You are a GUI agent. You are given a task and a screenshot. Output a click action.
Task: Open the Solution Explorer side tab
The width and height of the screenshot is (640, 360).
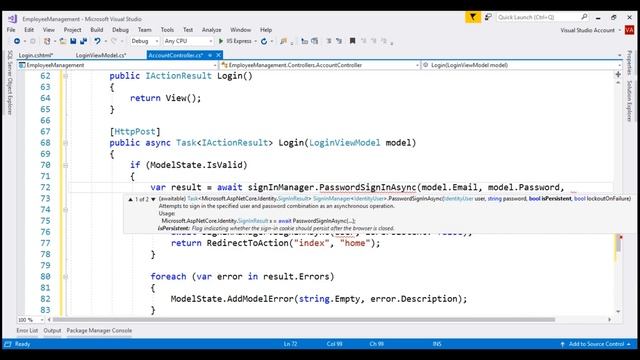point(629,101)
